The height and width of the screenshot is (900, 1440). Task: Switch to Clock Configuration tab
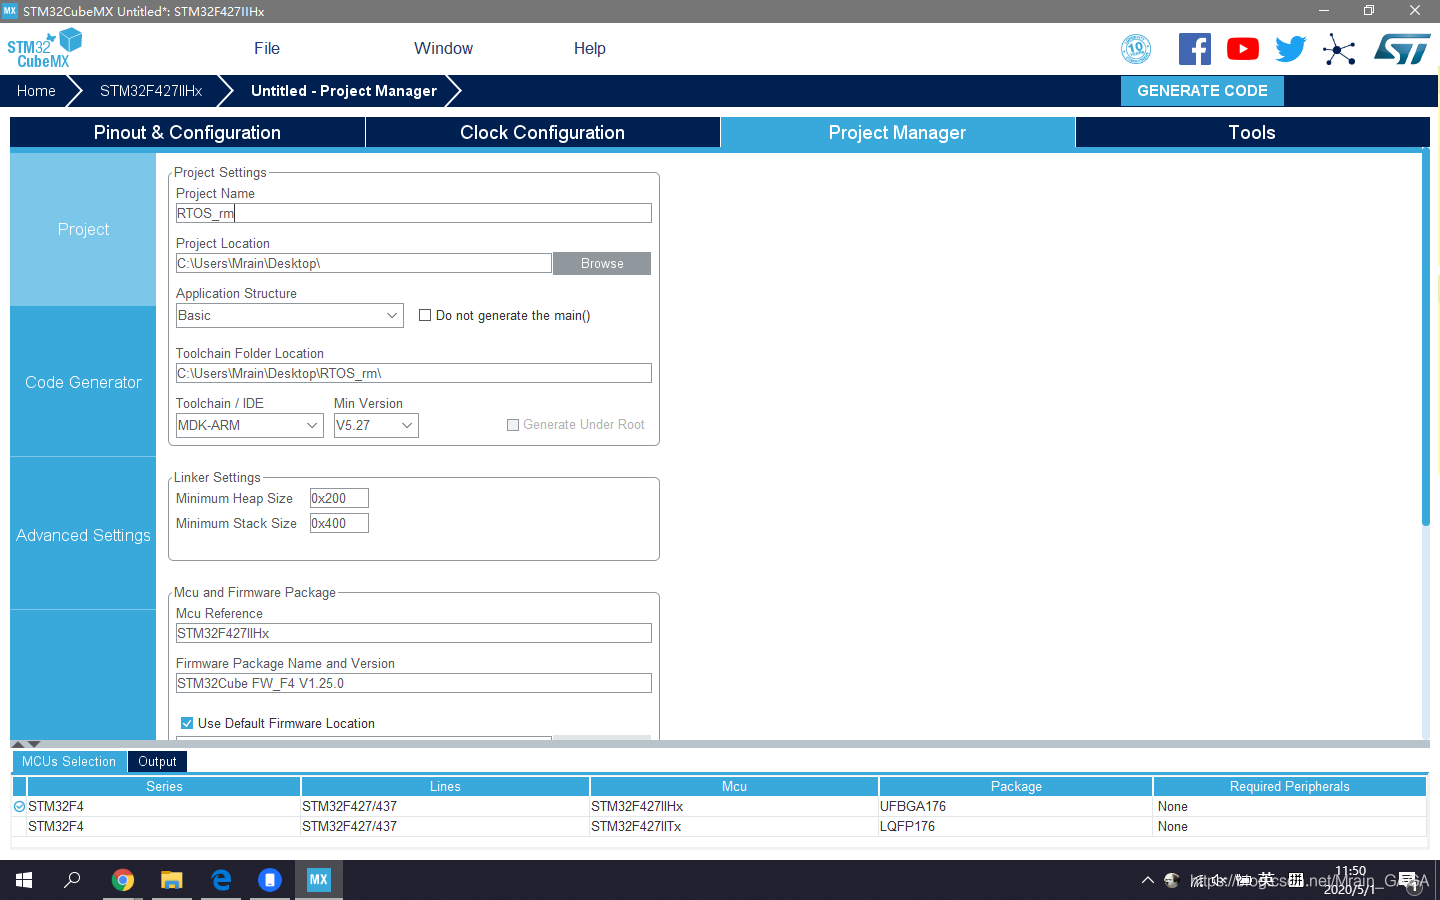(x=542, y=132)
